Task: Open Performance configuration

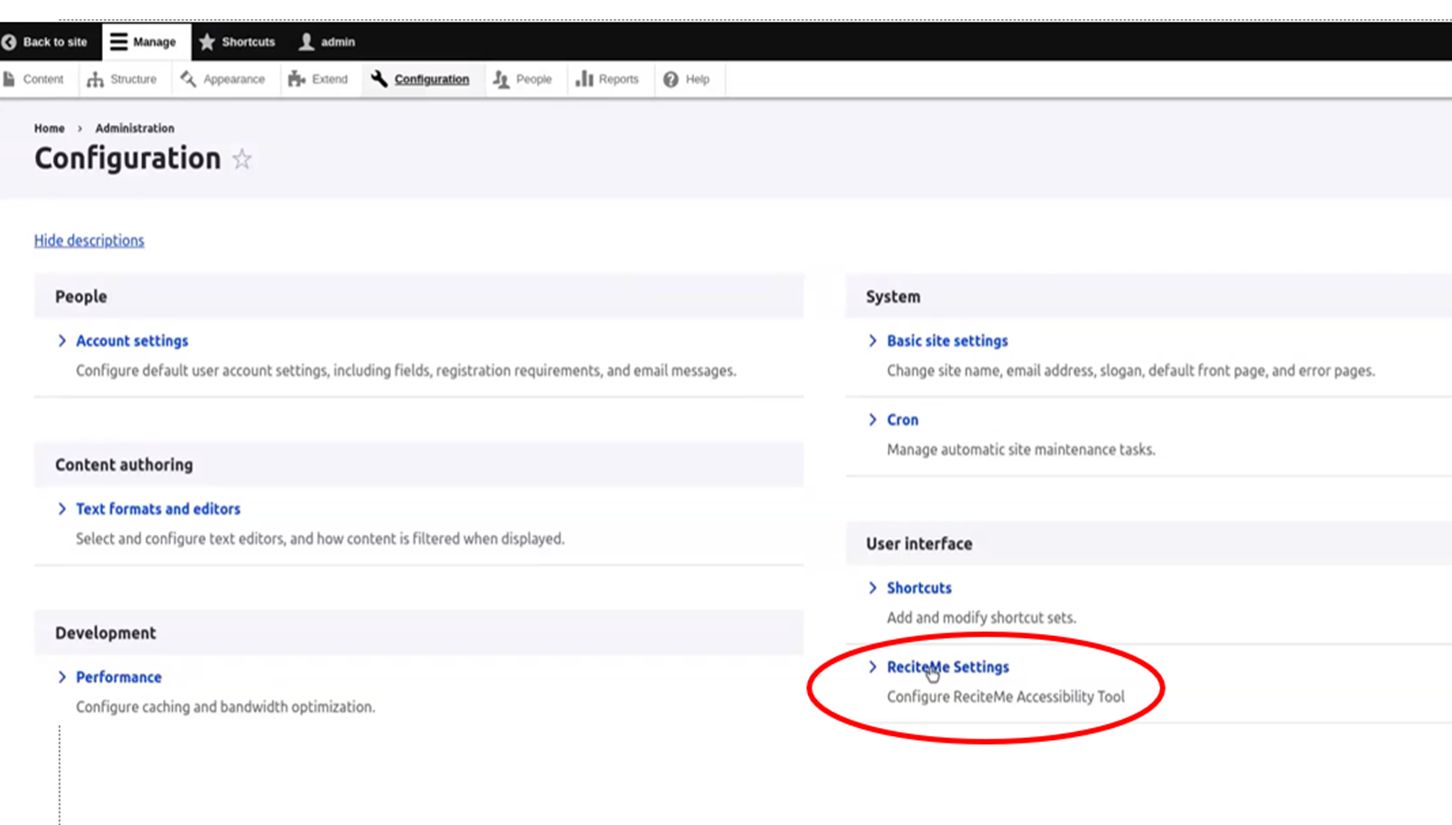Action: coord(118,676)
